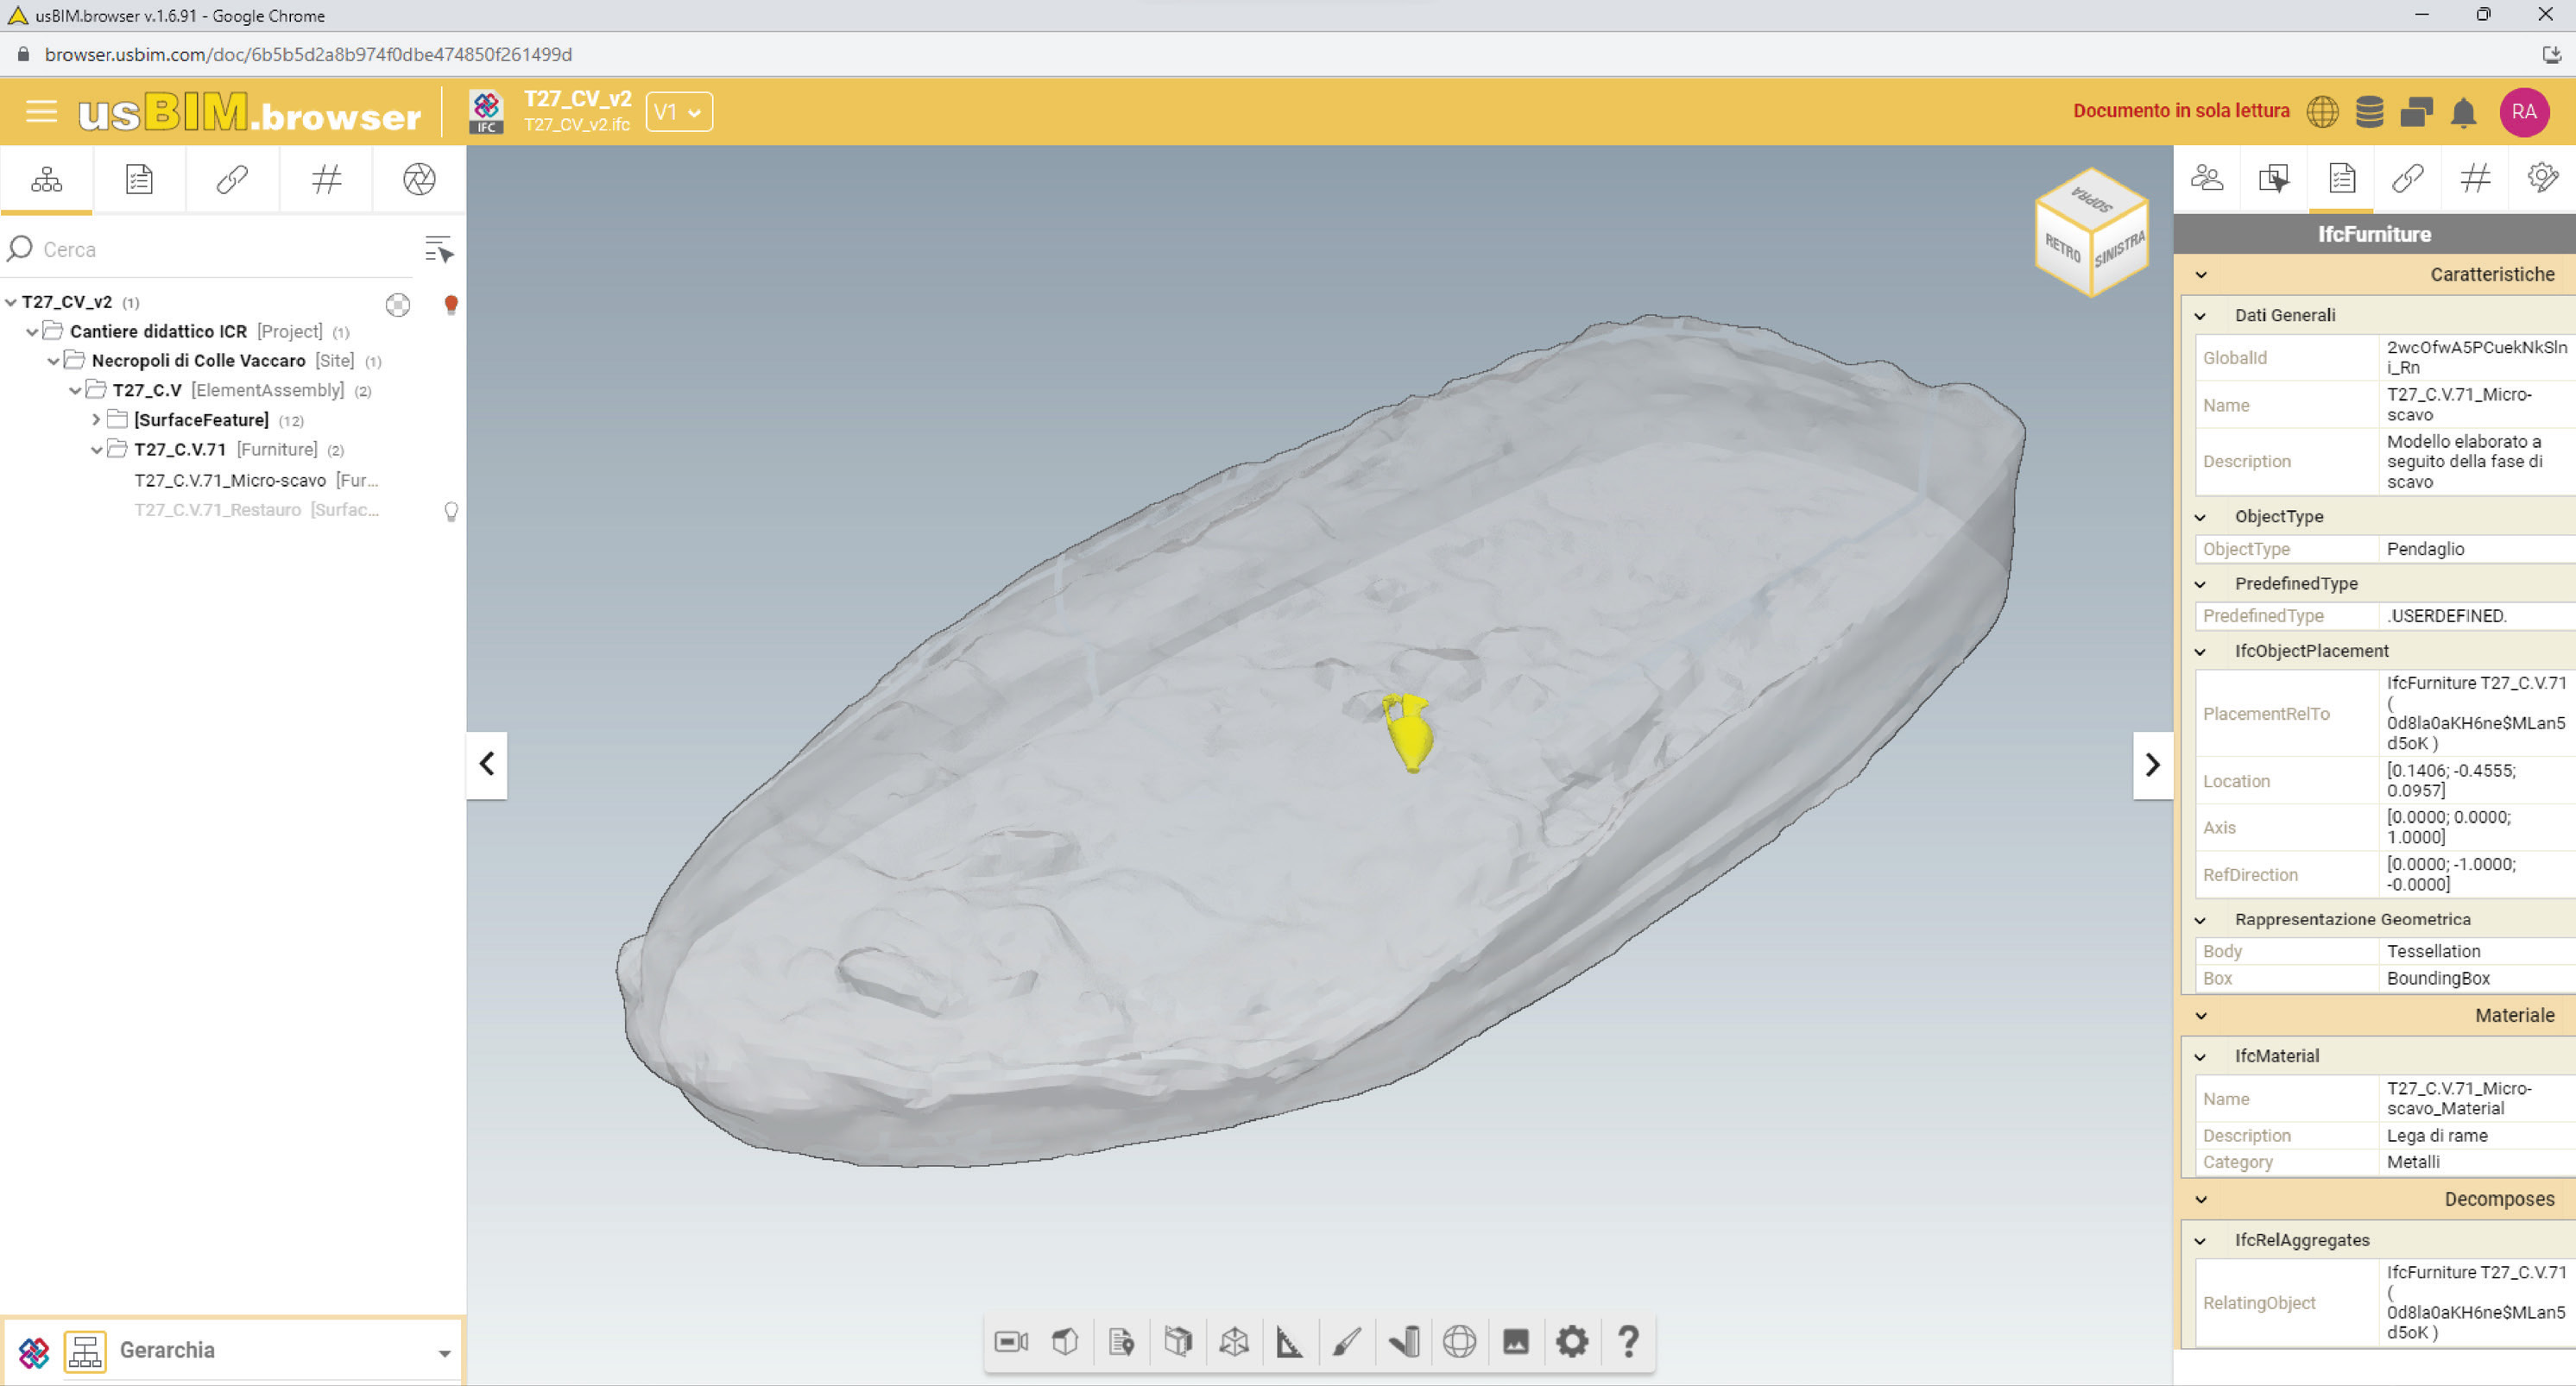
Task: Open viewer settings gear in bottom toolbar
Action: 1571,1341
